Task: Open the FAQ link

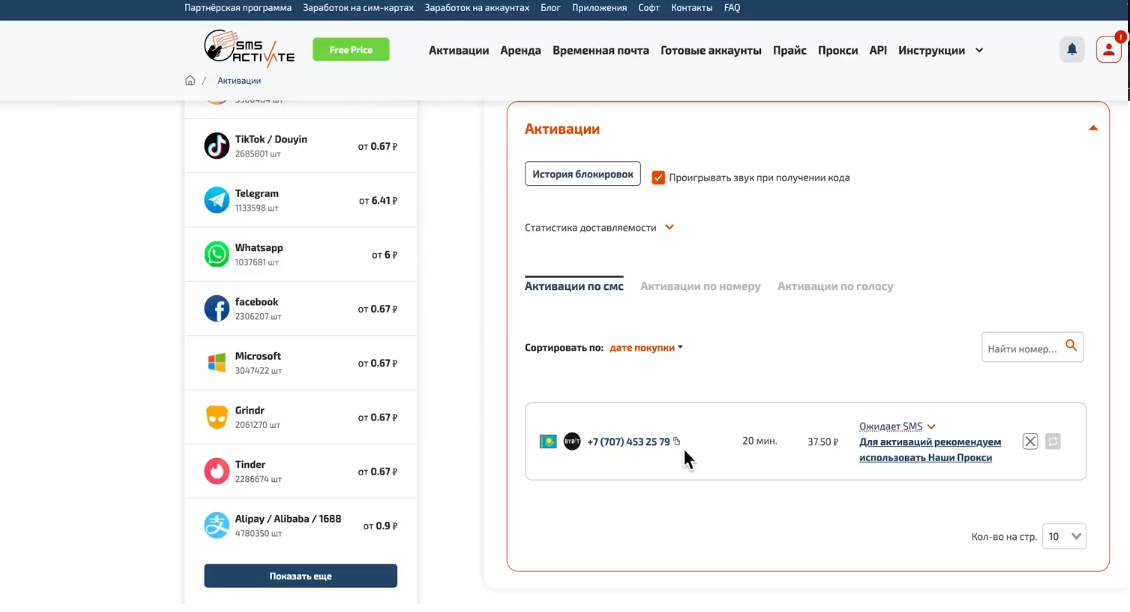Action: [x=731, y=8]
